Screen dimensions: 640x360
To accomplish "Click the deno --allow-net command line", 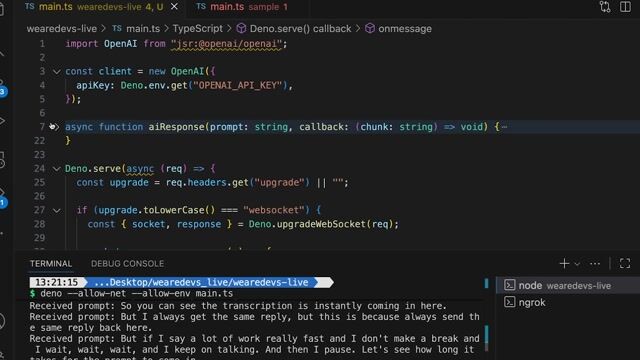I will tap(136, 293).
